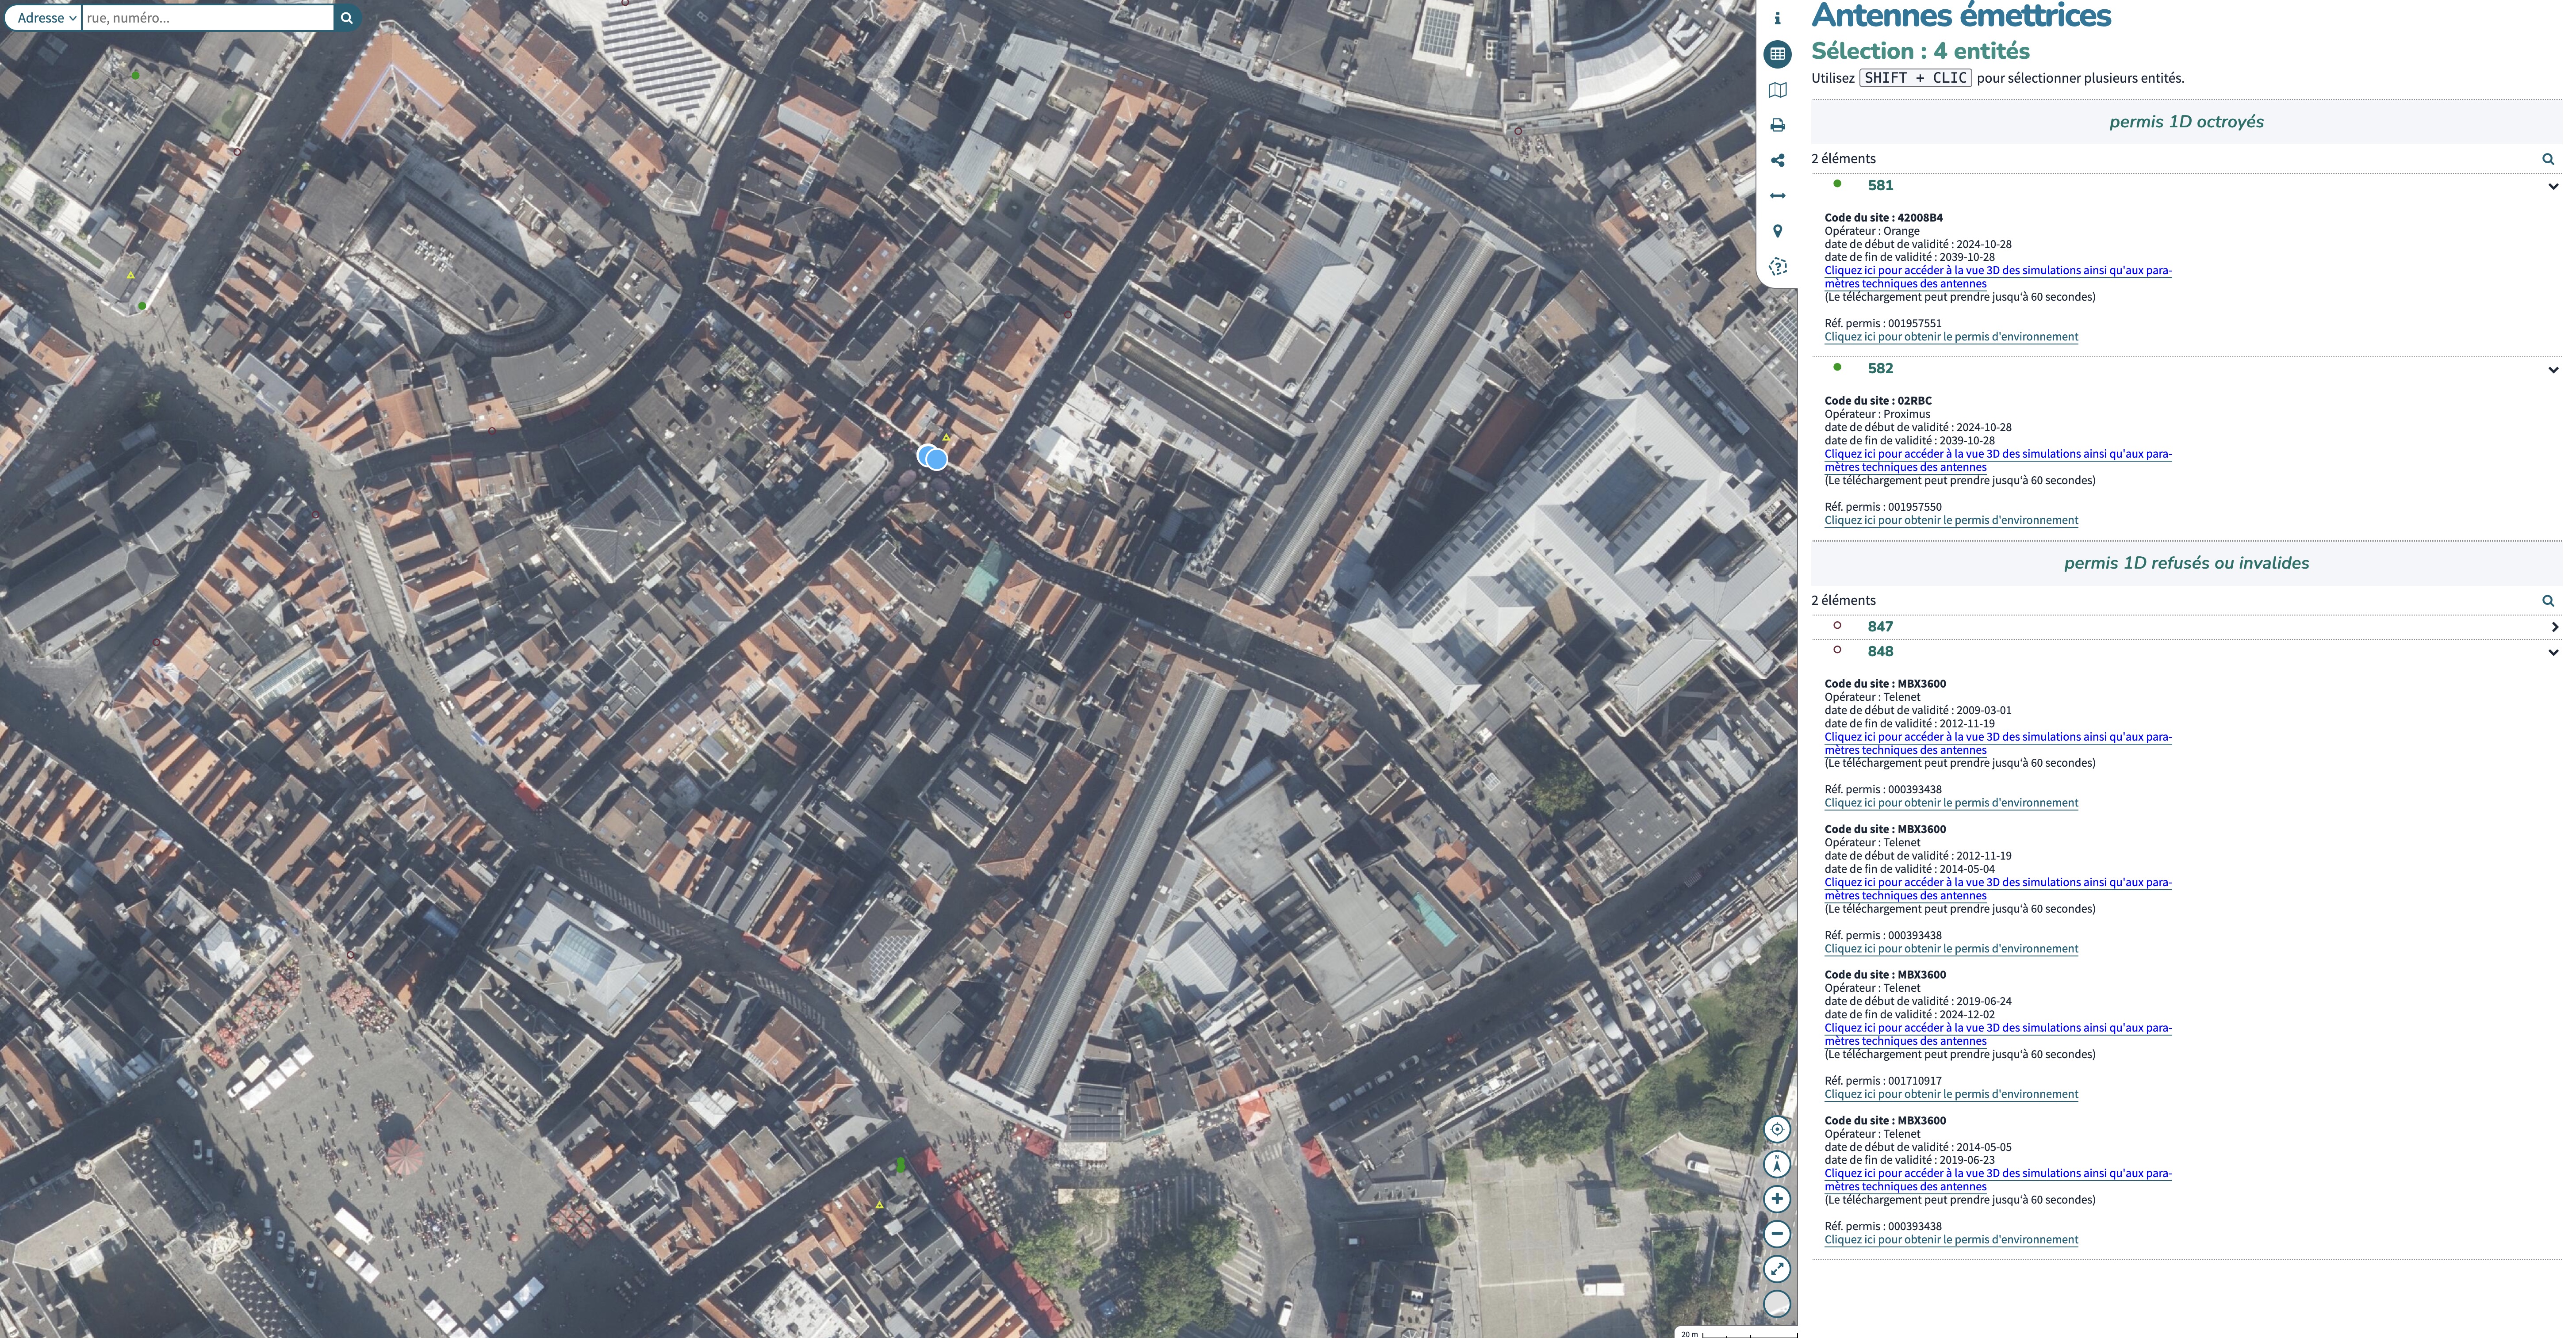
Task: Open the selection table view
Action: [1777, 54]
